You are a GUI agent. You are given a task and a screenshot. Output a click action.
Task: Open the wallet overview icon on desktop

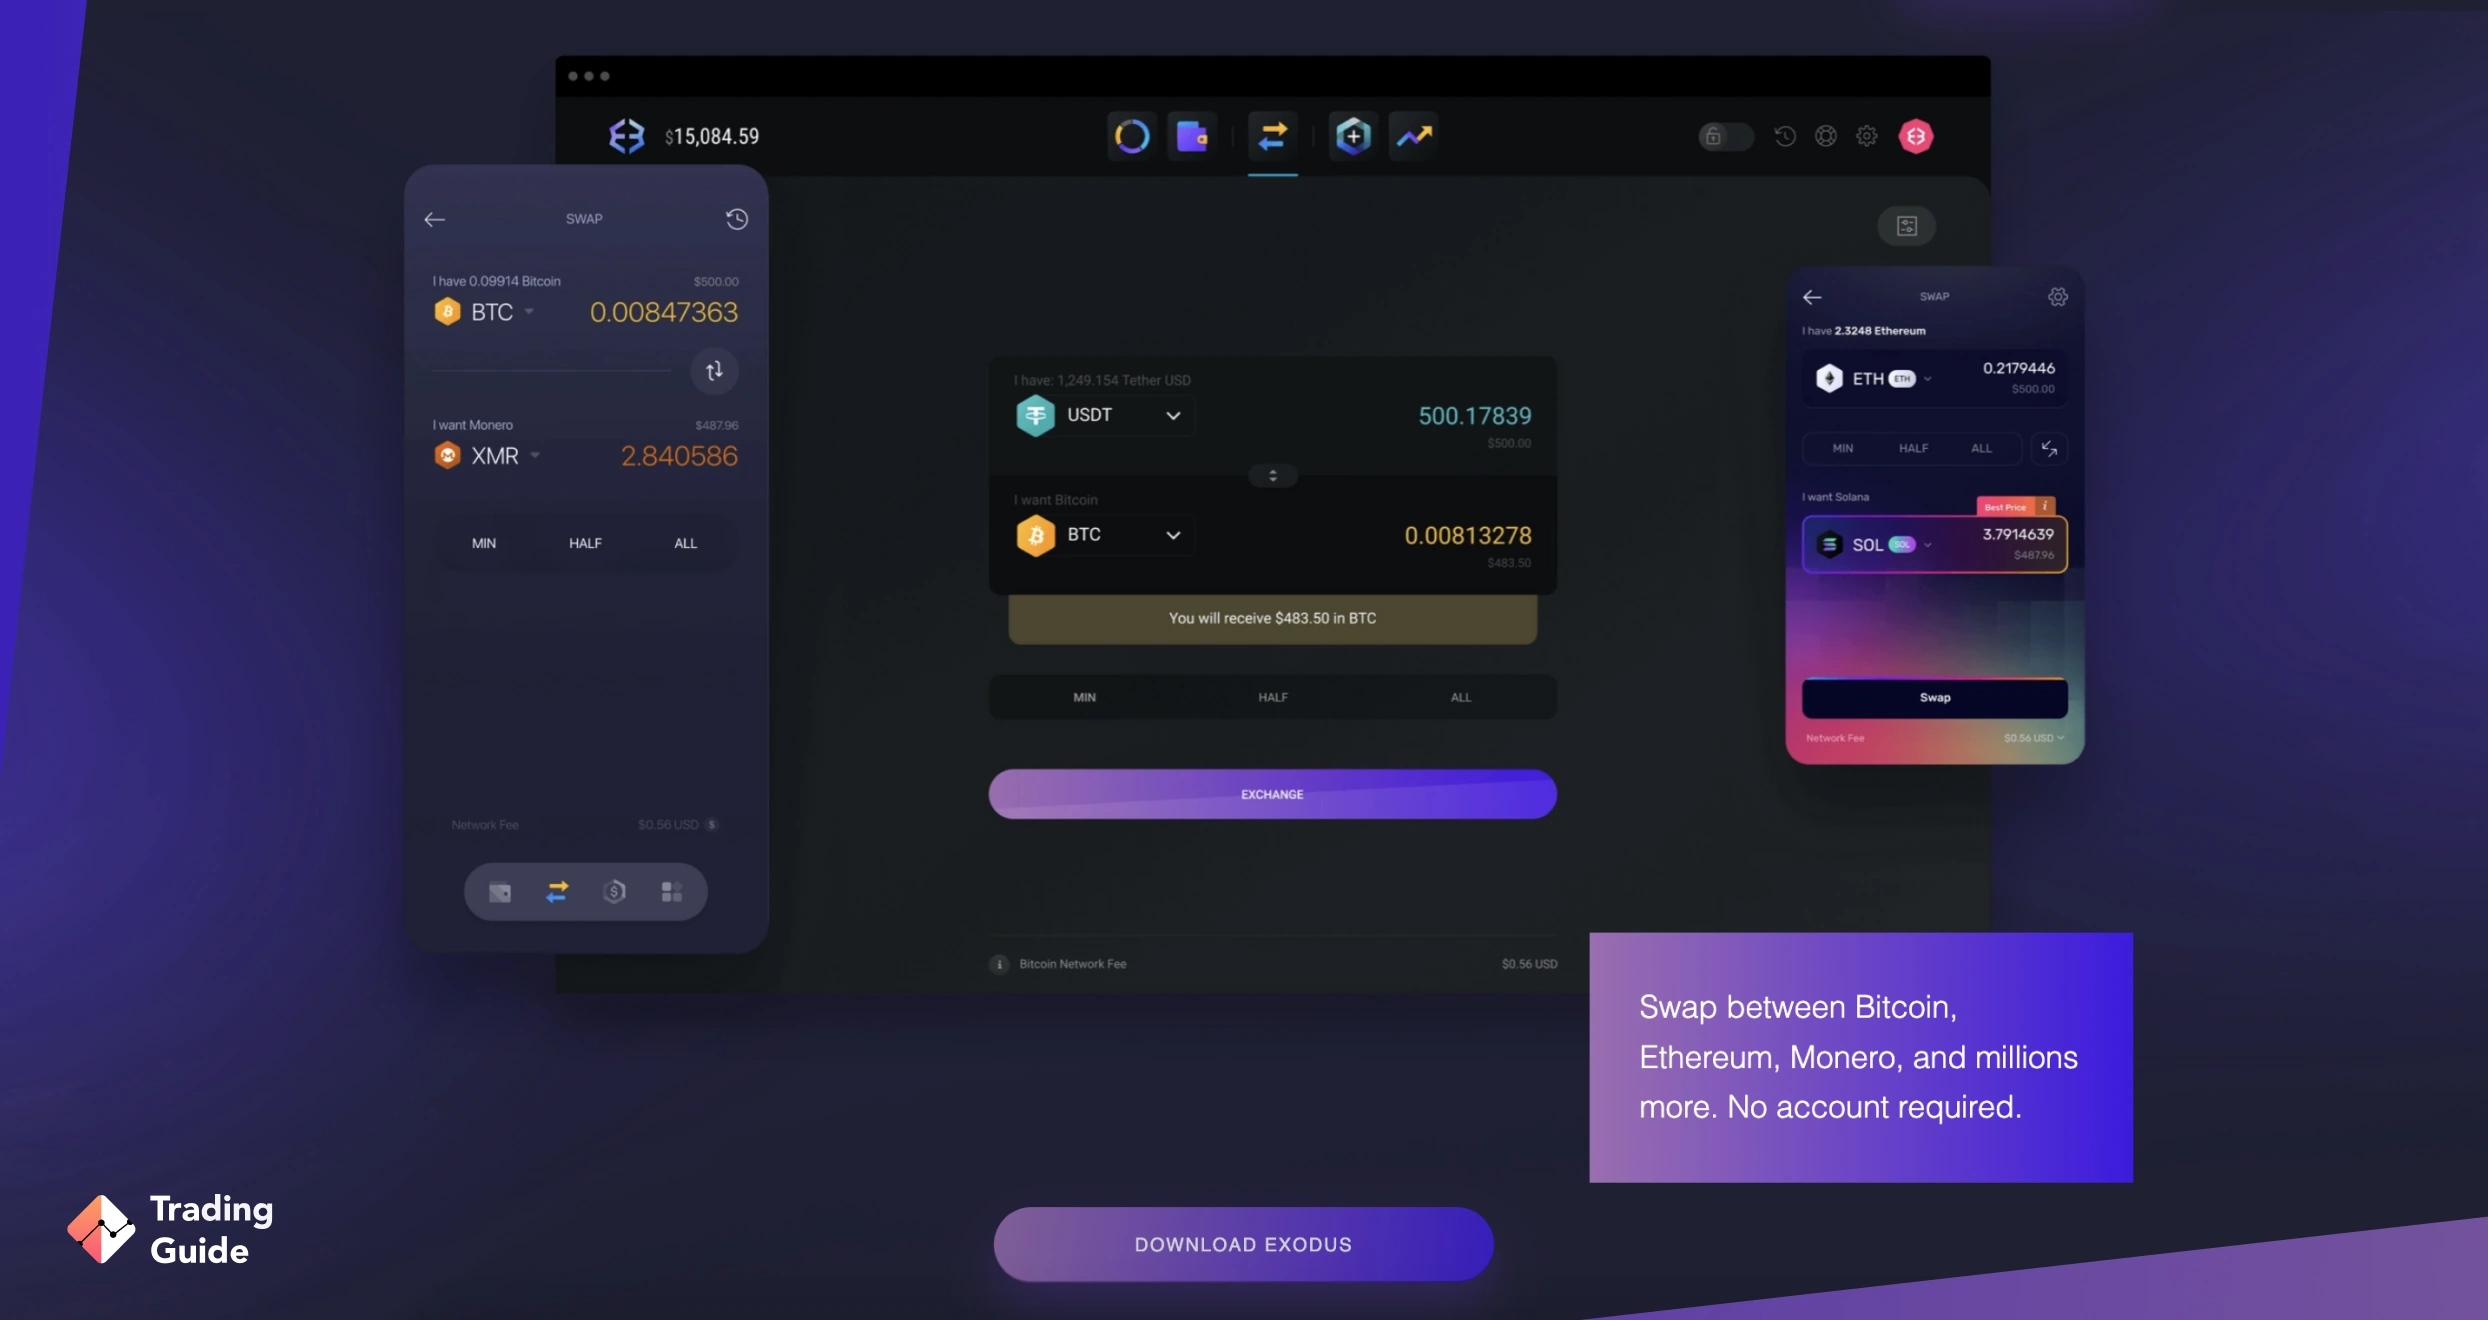[1191, 135]
